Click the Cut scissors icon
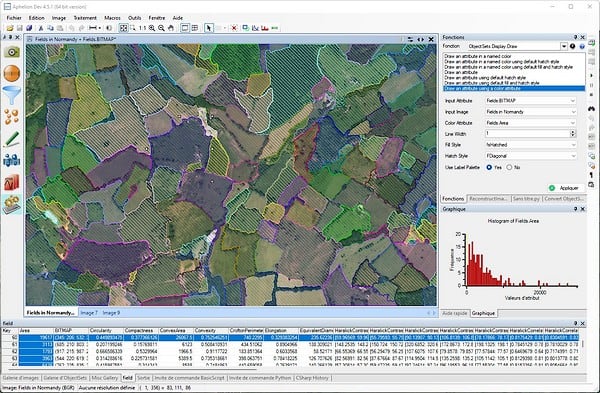Screen dimensions: 600x393 [x=41, y=28]
